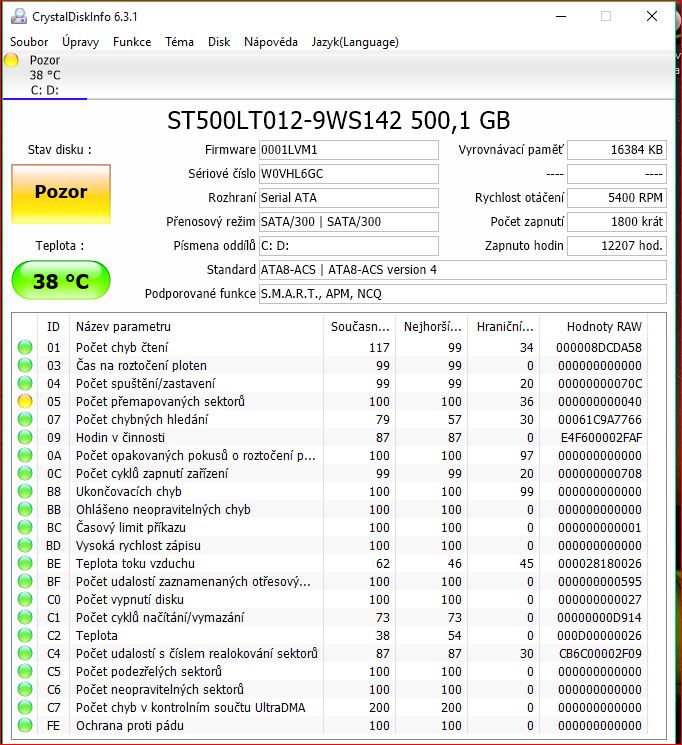Image resolution: width=682 pixels, height=745 pixels.
Task: Click the Standard field ATA8-ACS
Action: pos(462,270)
